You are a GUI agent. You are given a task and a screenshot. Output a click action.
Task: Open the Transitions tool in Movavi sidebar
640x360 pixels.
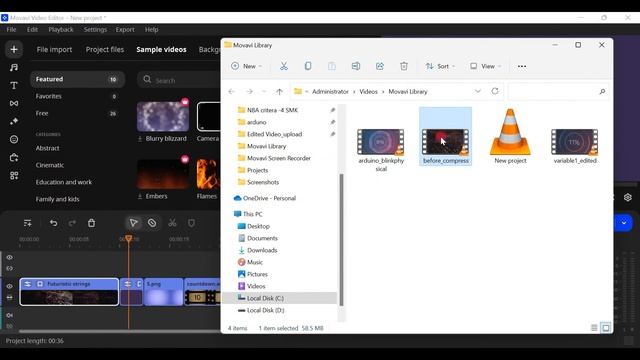14,103
